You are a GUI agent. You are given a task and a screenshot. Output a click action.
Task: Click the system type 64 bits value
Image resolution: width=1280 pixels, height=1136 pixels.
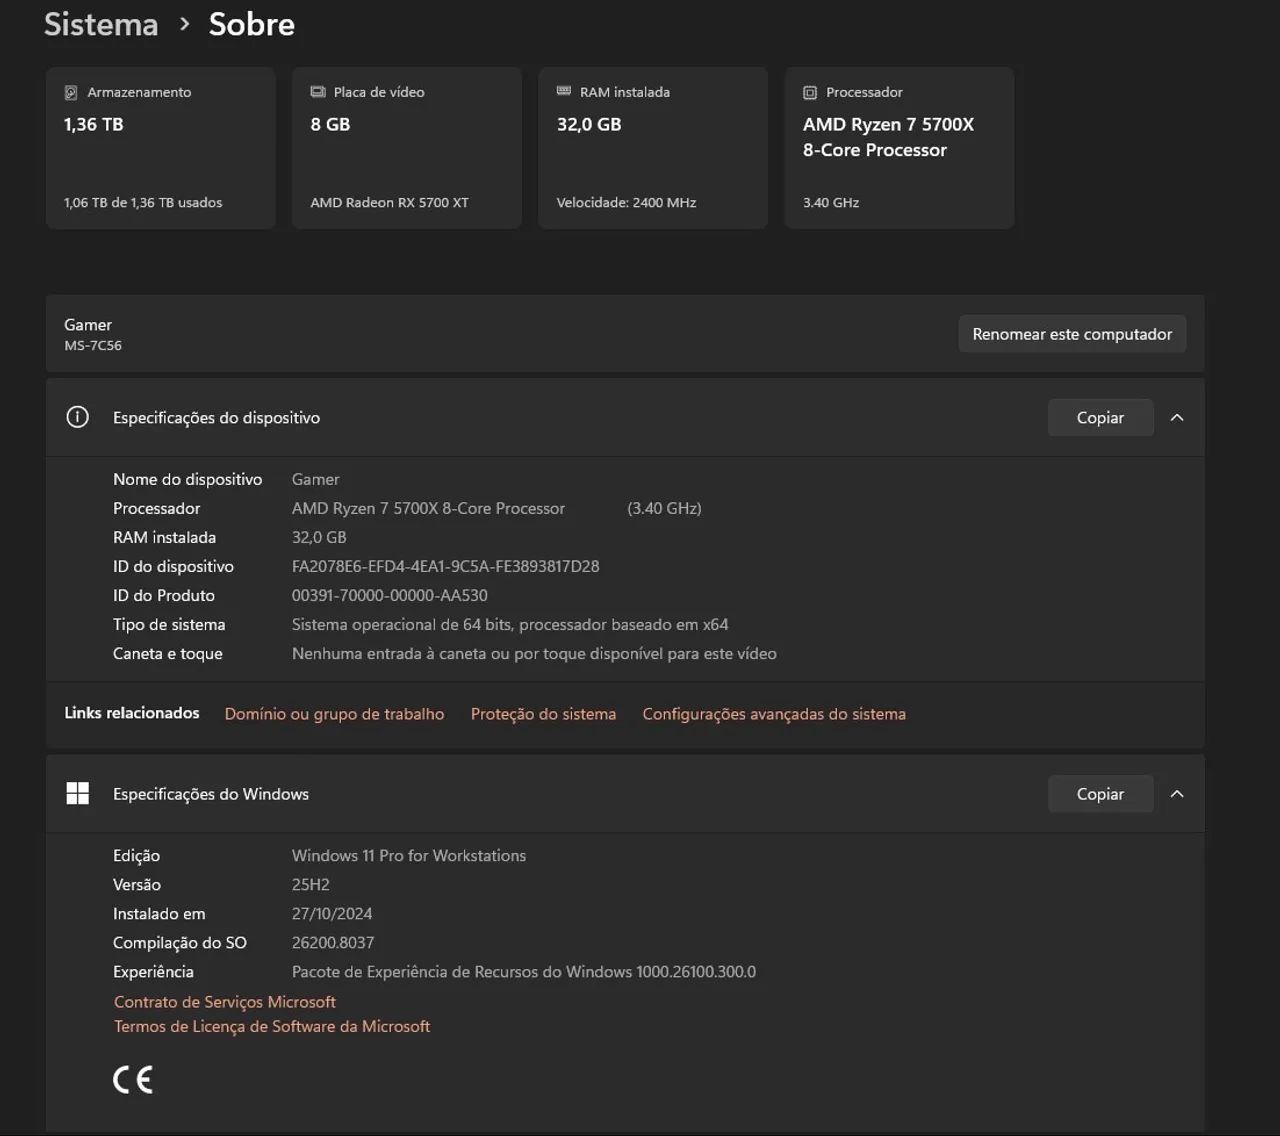(510, 624)
